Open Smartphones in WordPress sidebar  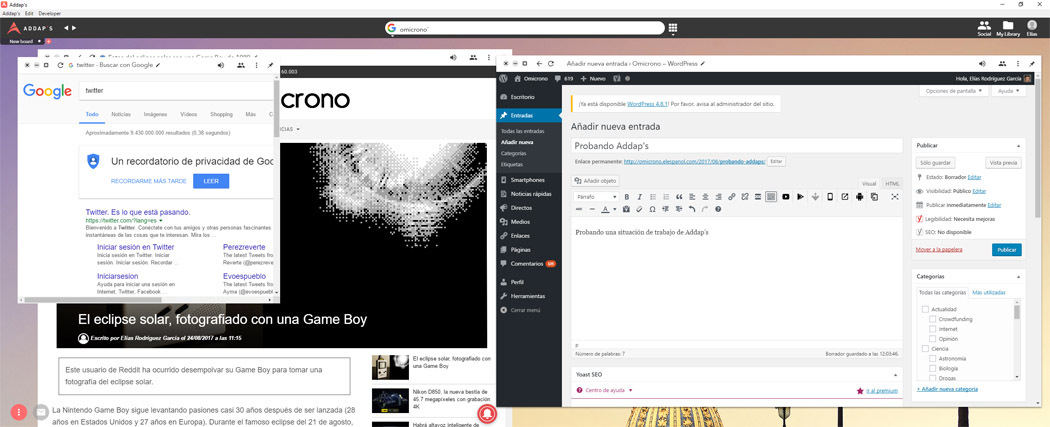click(528, 180)
